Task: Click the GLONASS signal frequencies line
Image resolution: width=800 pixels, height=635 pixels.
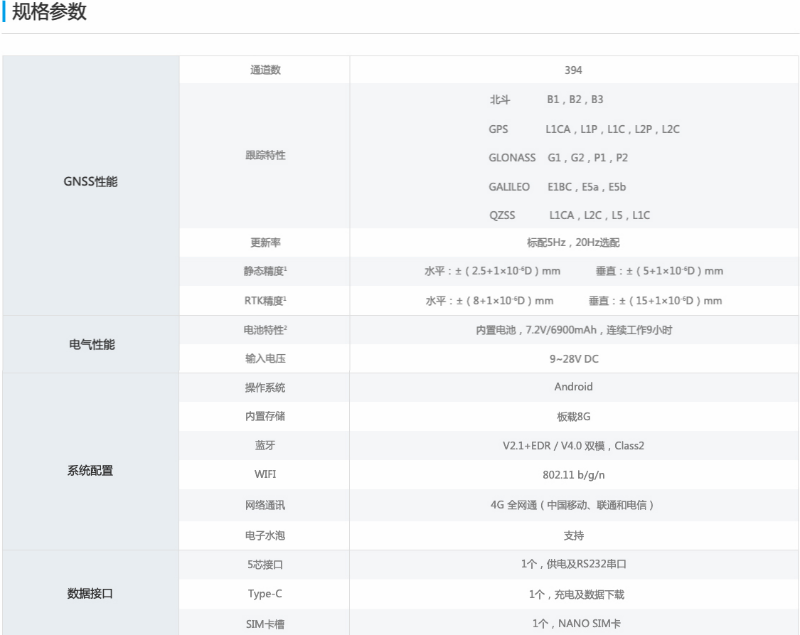Action: click(x=558, y=158)
